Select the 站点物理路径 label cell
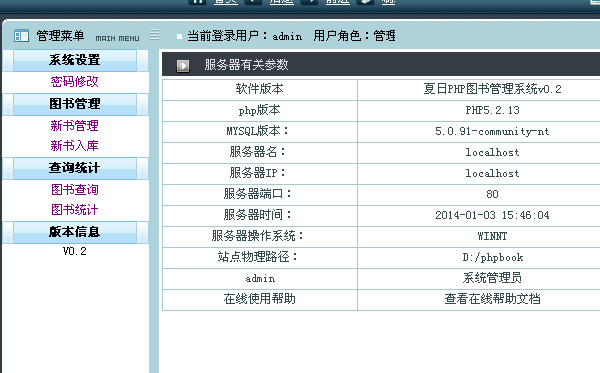The width and height of the screenshot is (600, 373). [260, 257]
